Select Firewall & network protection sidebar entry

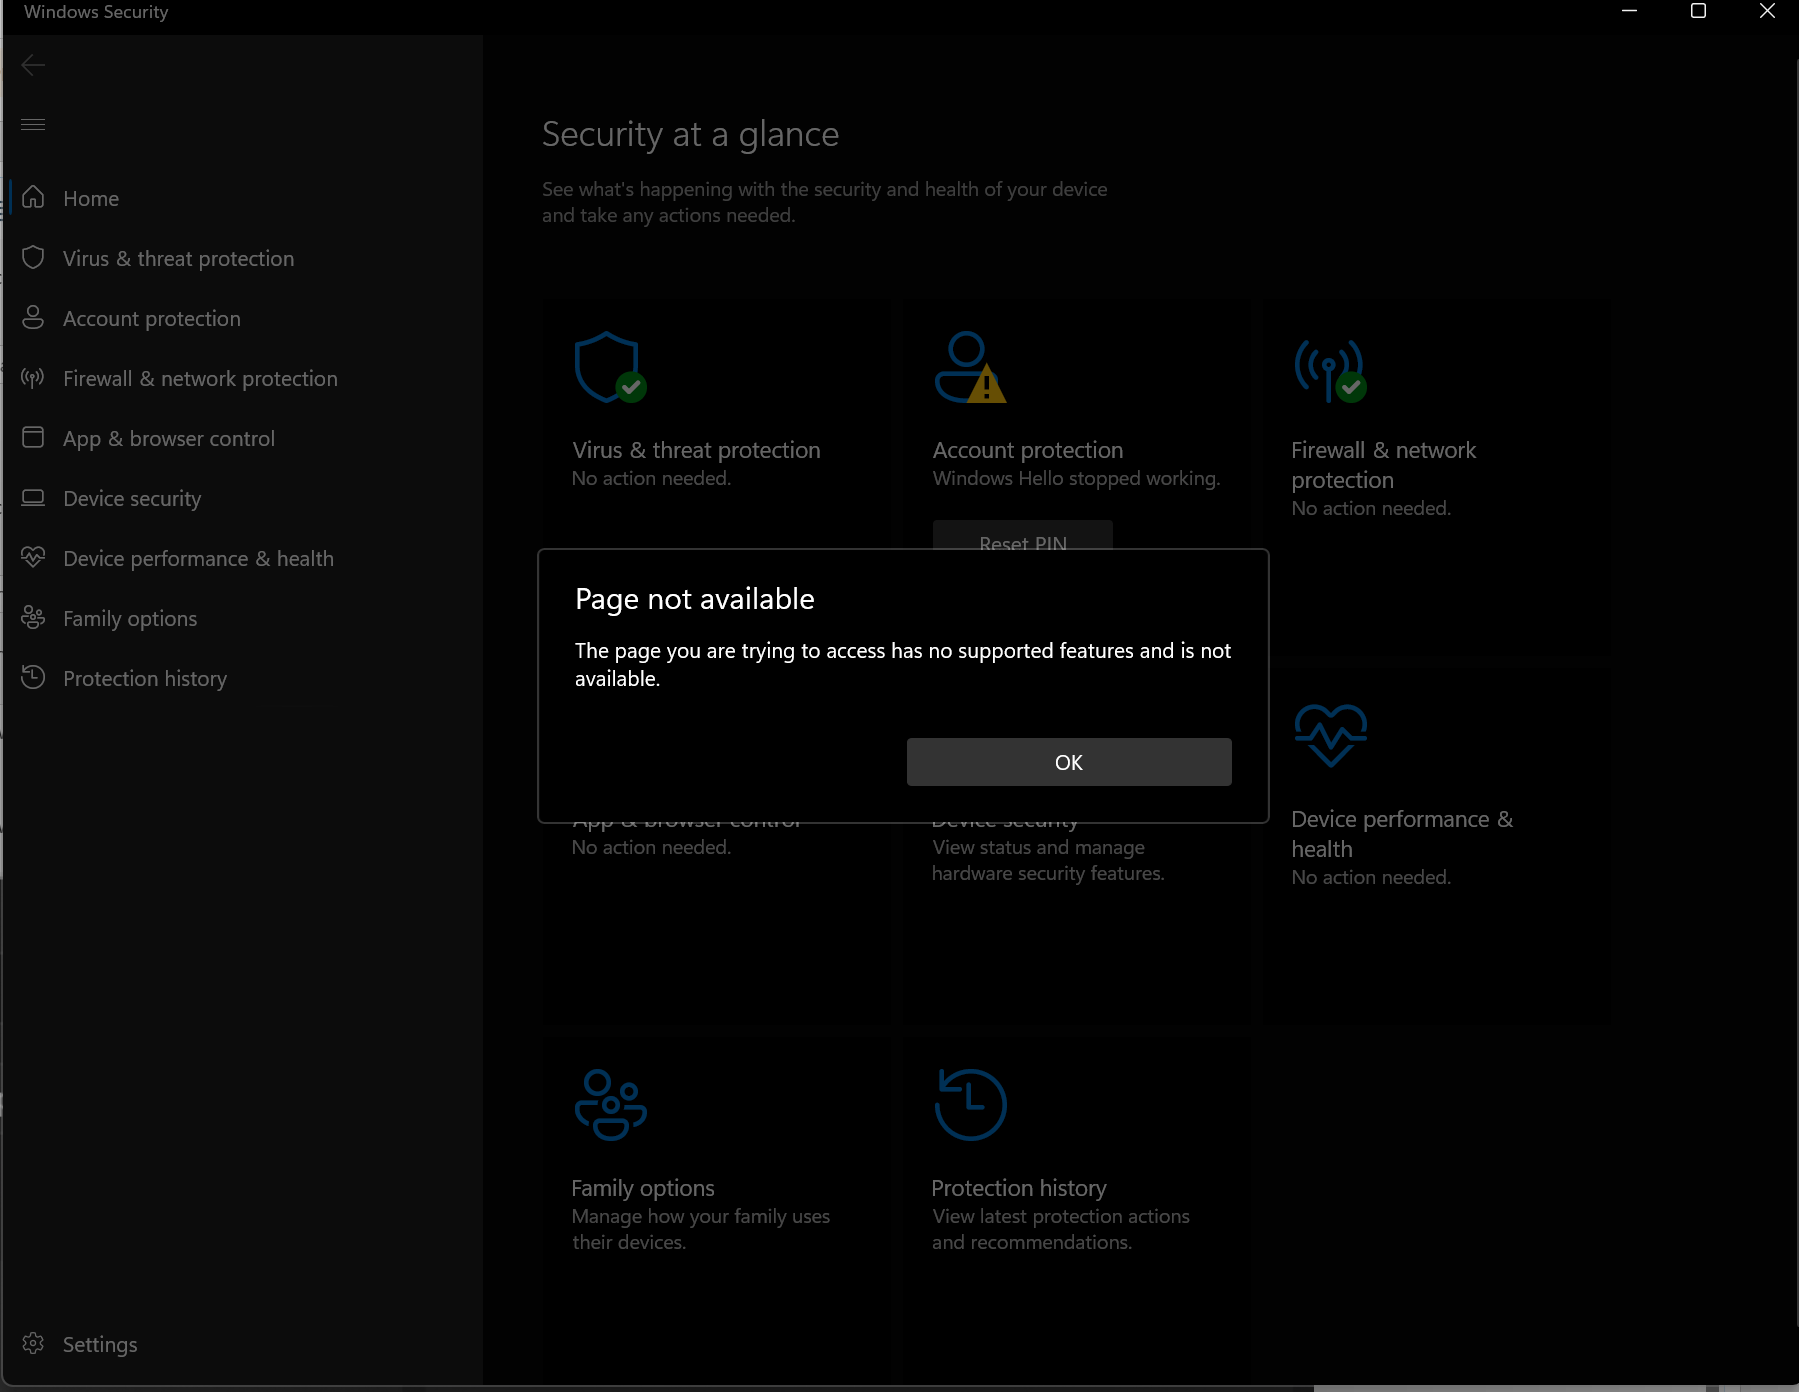pyautogui.click(x=200, y=378)
